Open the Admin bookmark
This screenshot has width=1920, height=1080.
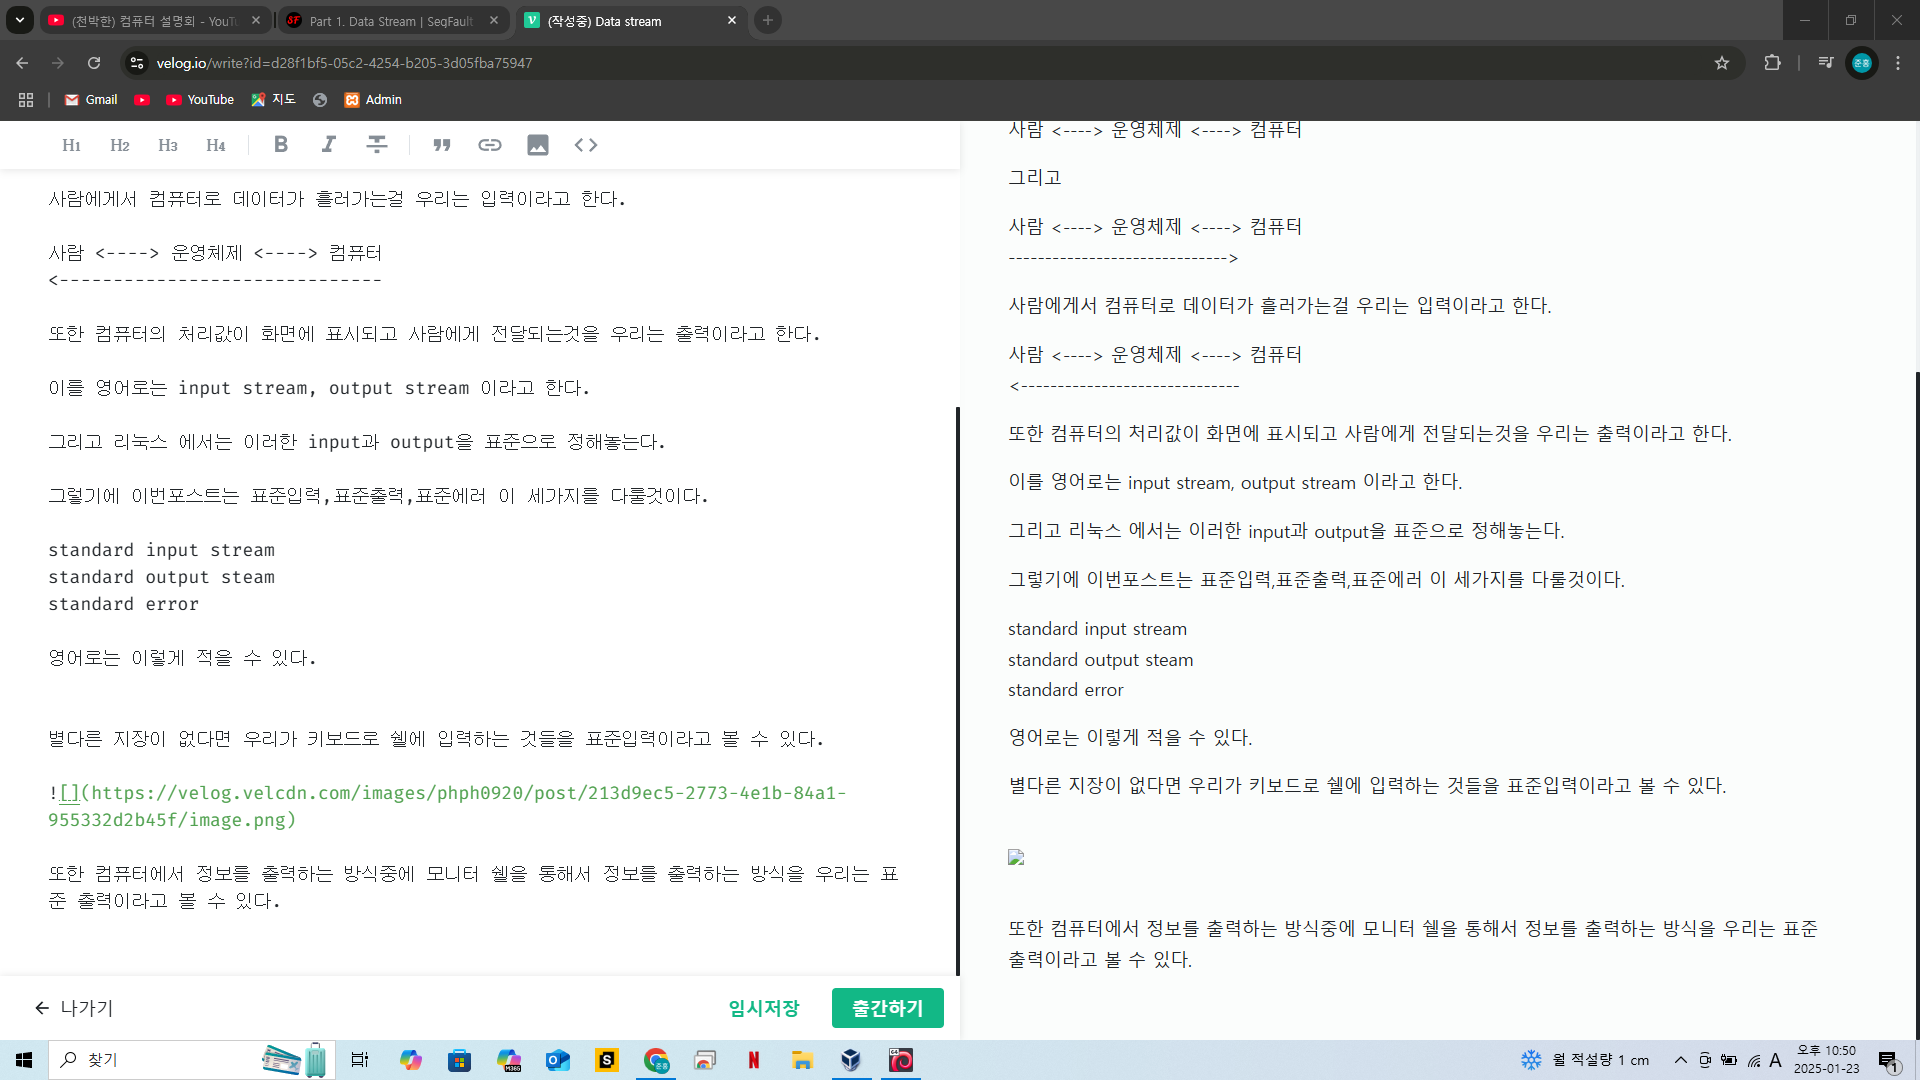[x=373, y=100]
